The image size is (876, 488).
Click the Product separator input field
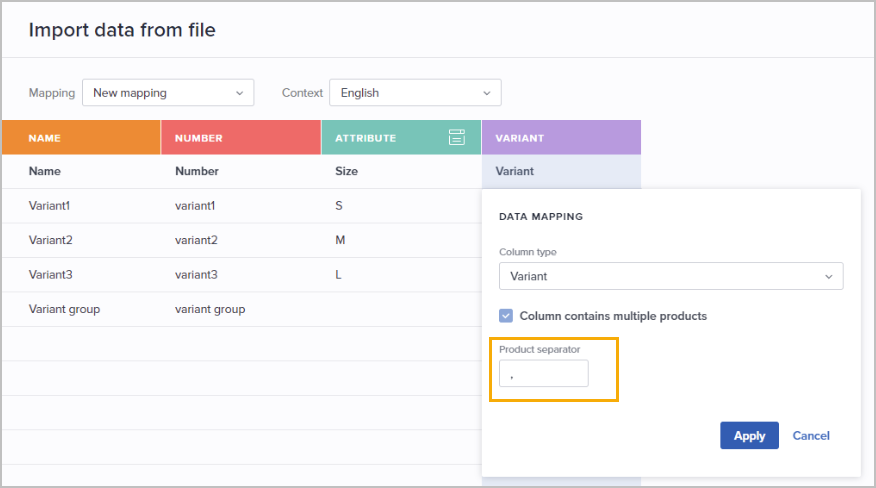click(x=544, y=373)
